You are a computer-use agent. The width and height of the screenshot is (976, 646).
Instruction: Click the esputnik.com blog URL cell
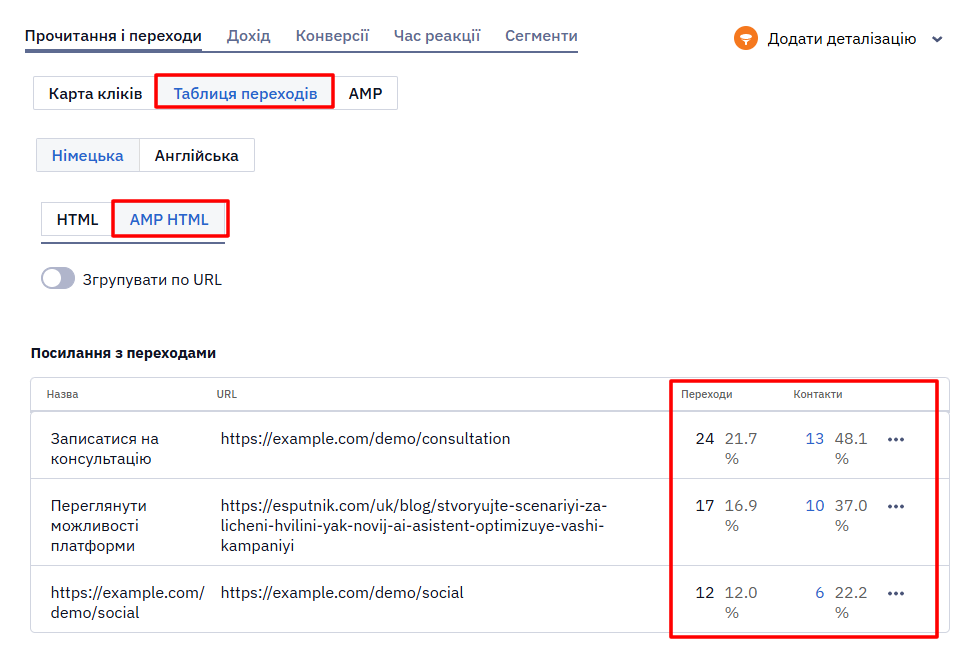click(413, 526)
